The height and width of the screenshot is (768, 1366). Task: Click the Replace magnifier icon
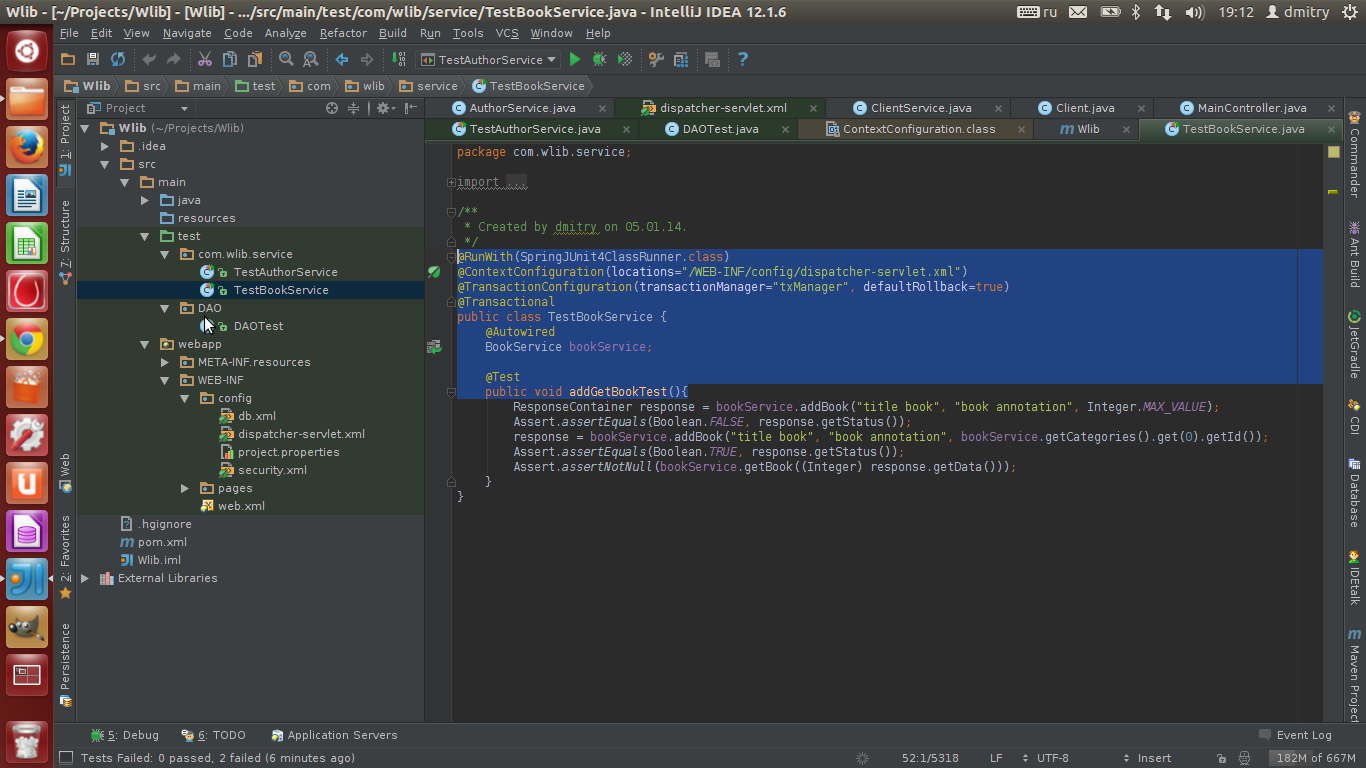[x=311, y=60]
